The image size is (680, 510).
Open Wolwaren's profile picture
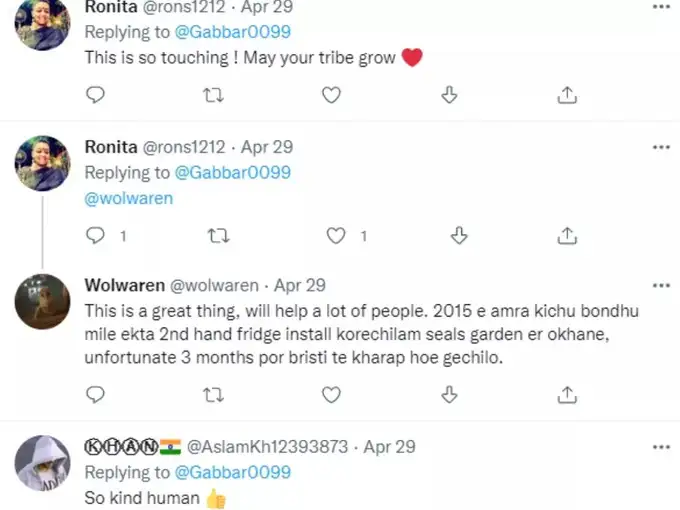click(x=41, y=301)
